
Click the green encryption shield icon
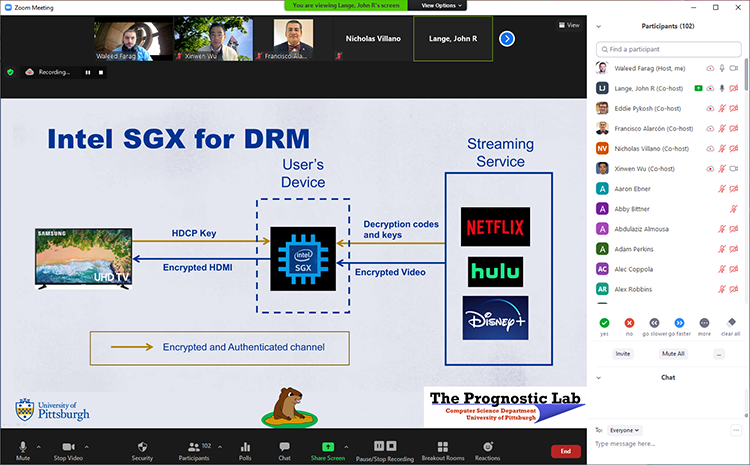(x=10, y=72)
